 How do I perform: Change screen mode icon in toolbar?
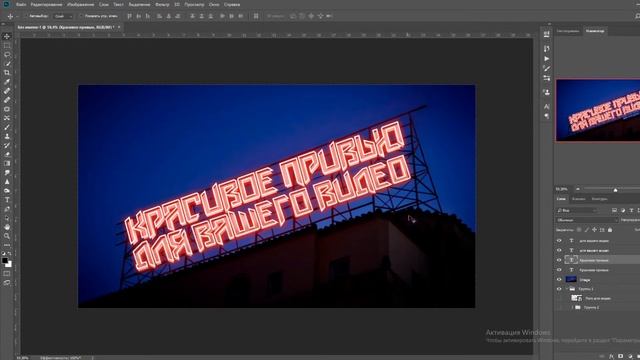(7, 282)
